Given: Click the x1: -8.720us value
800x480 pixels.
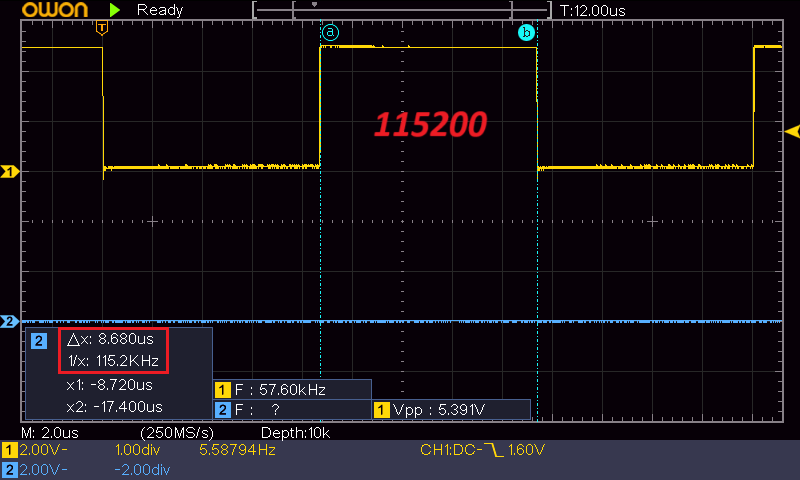Looking at the screenshot, I should click(x=109, y=385).
